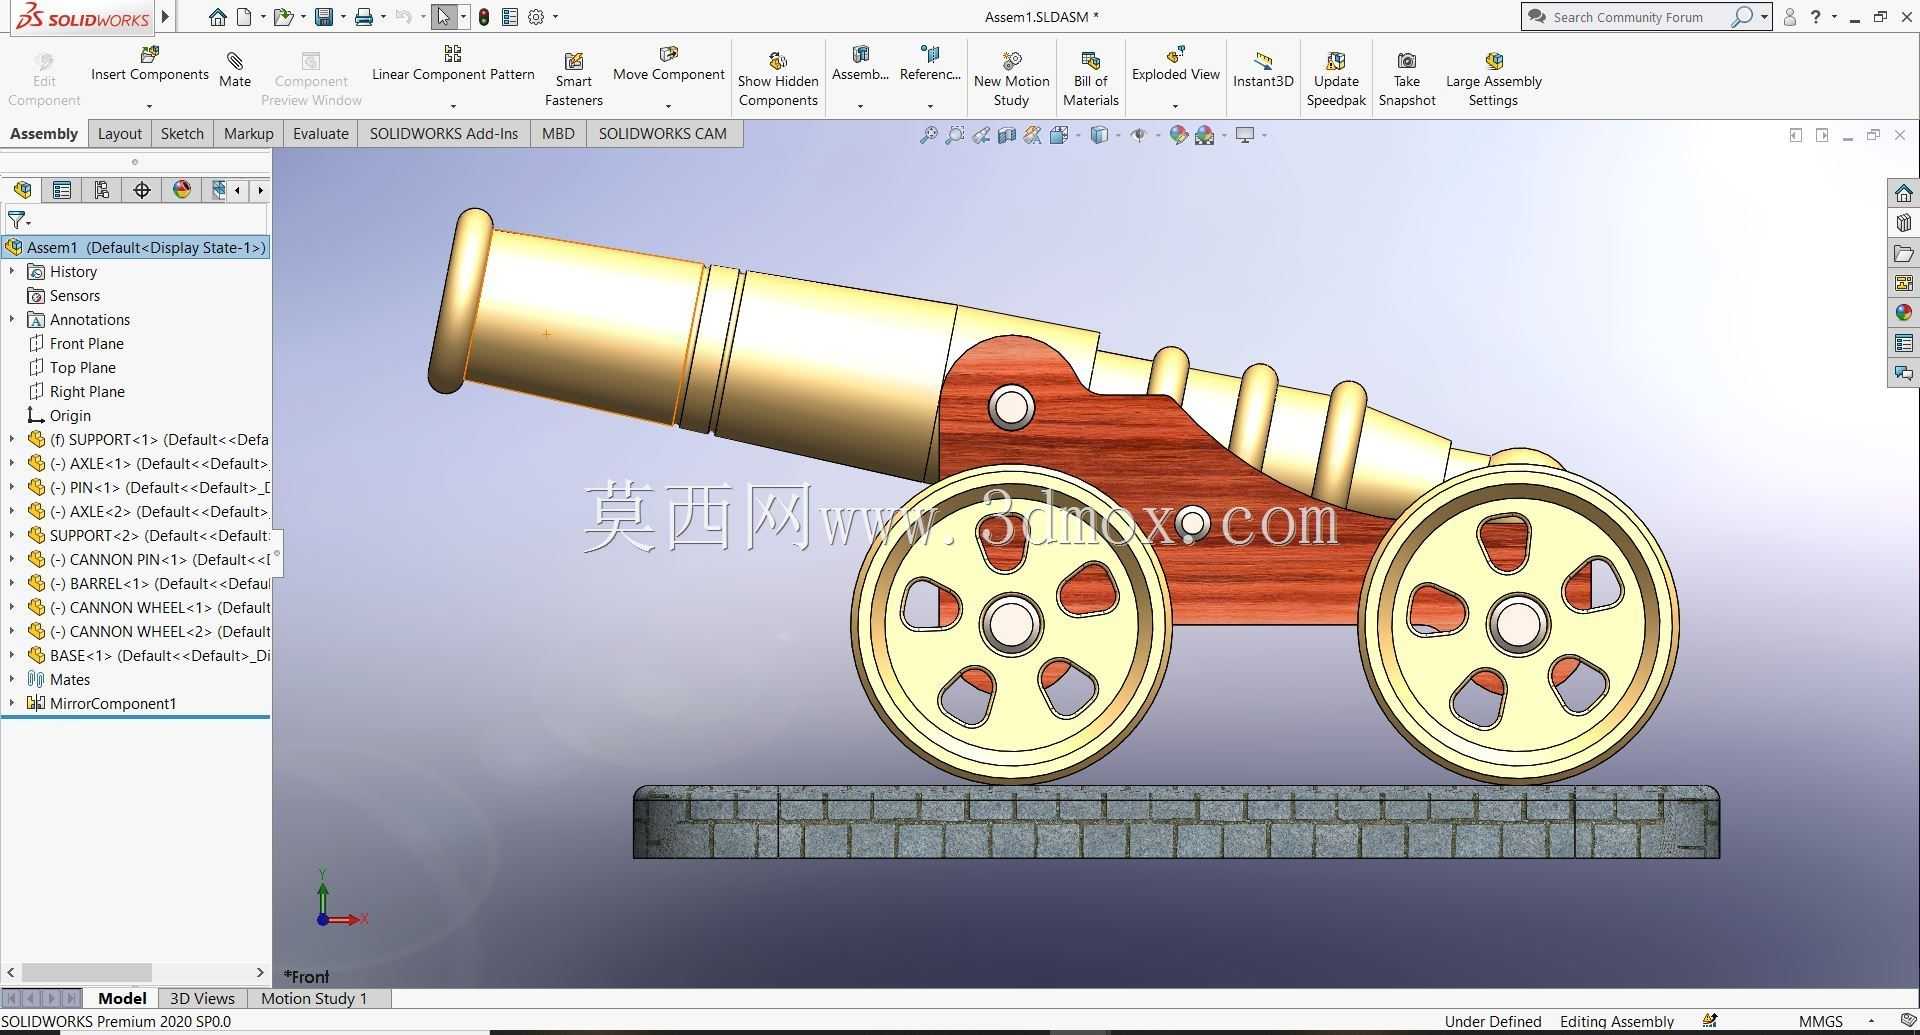The image size is (1920, 1035).
Task: Open DimXpertManager crosshair tab
Action: (x=141, y=190)
